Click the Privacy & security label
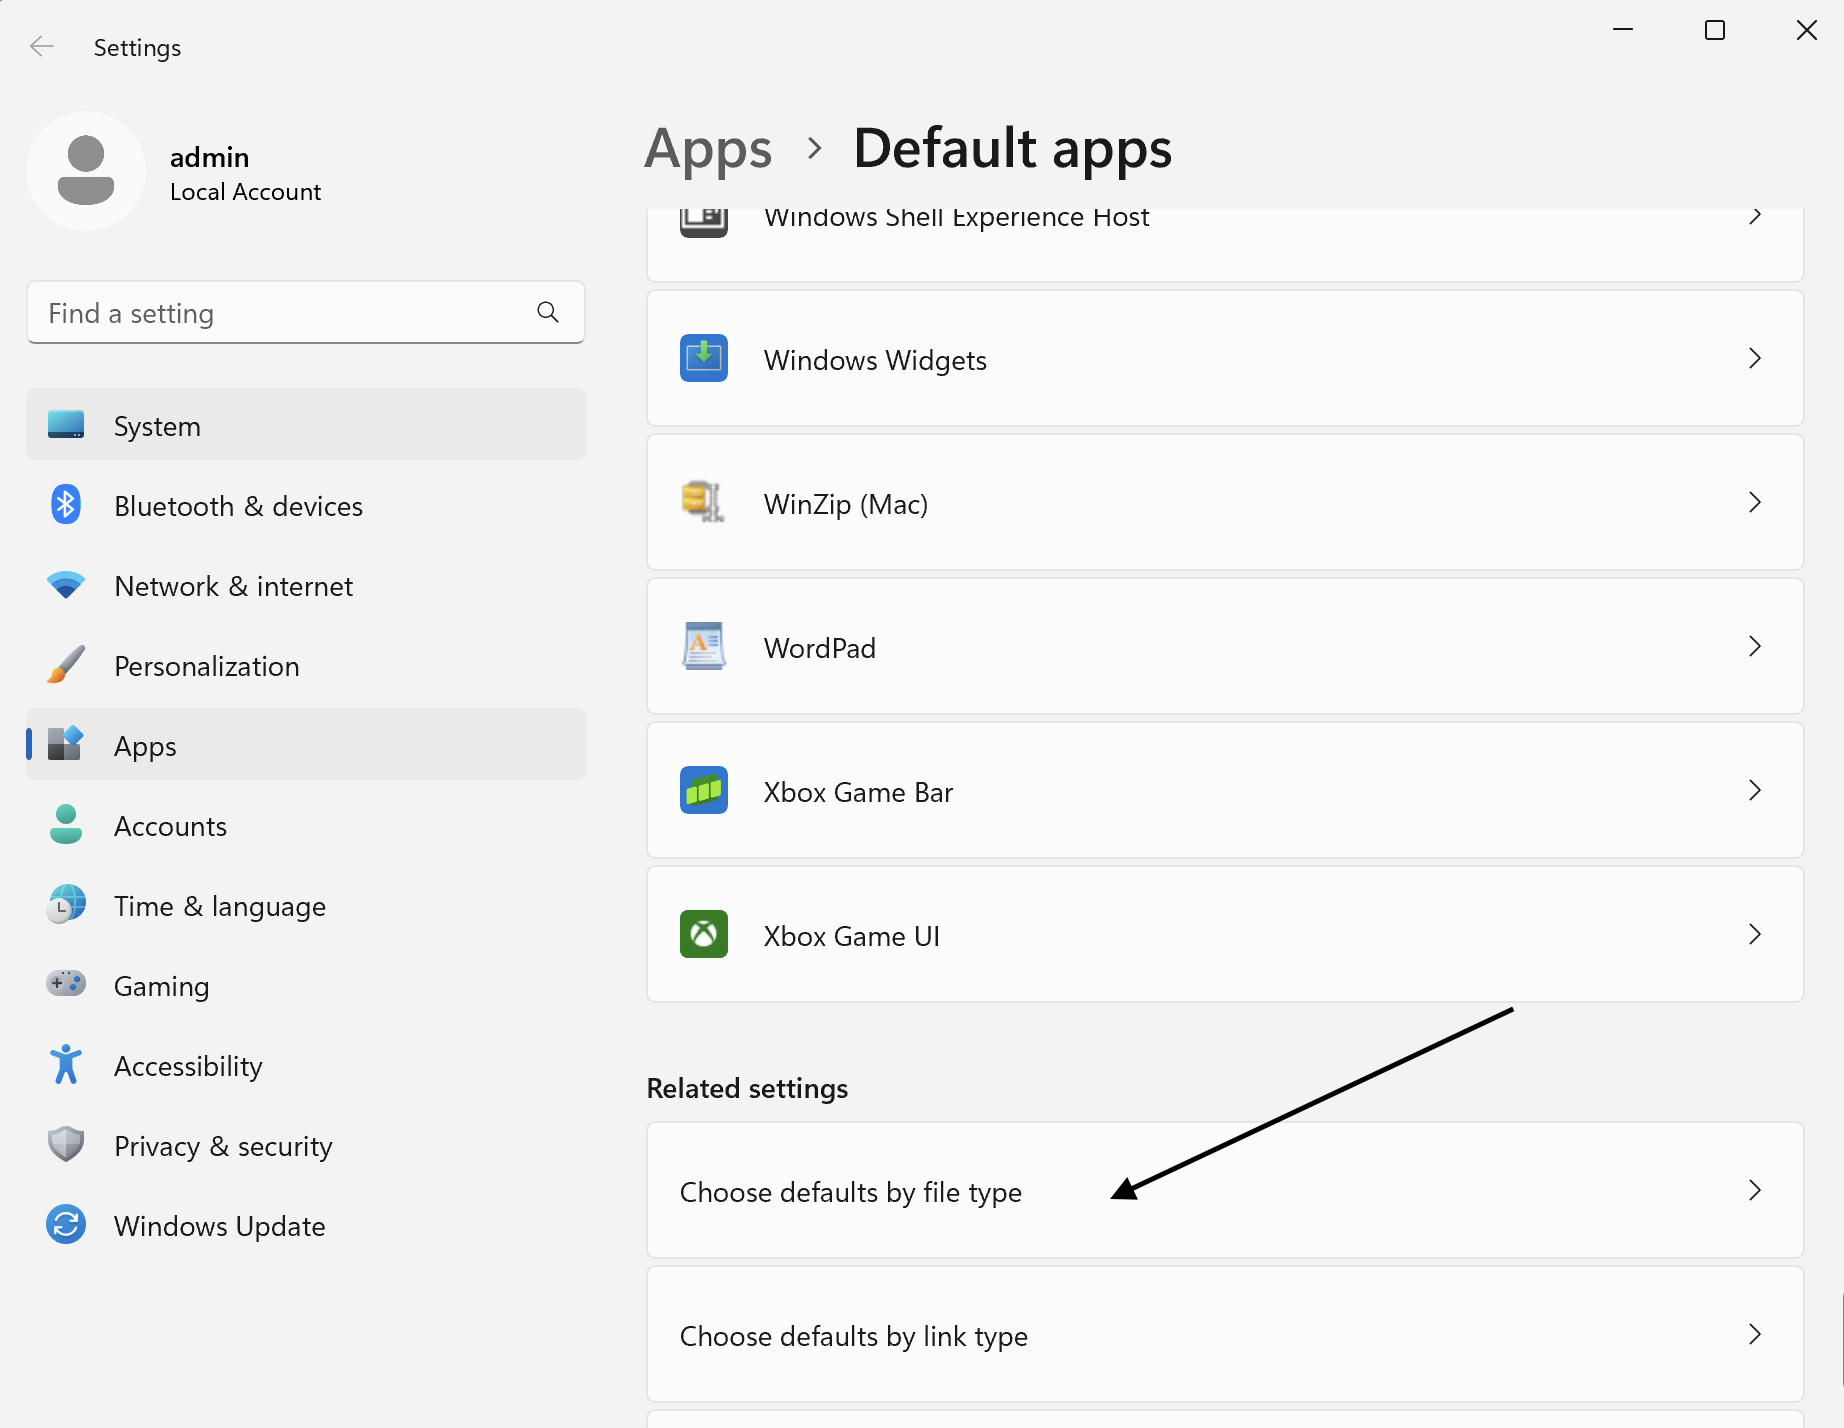 pos(223,1146)
